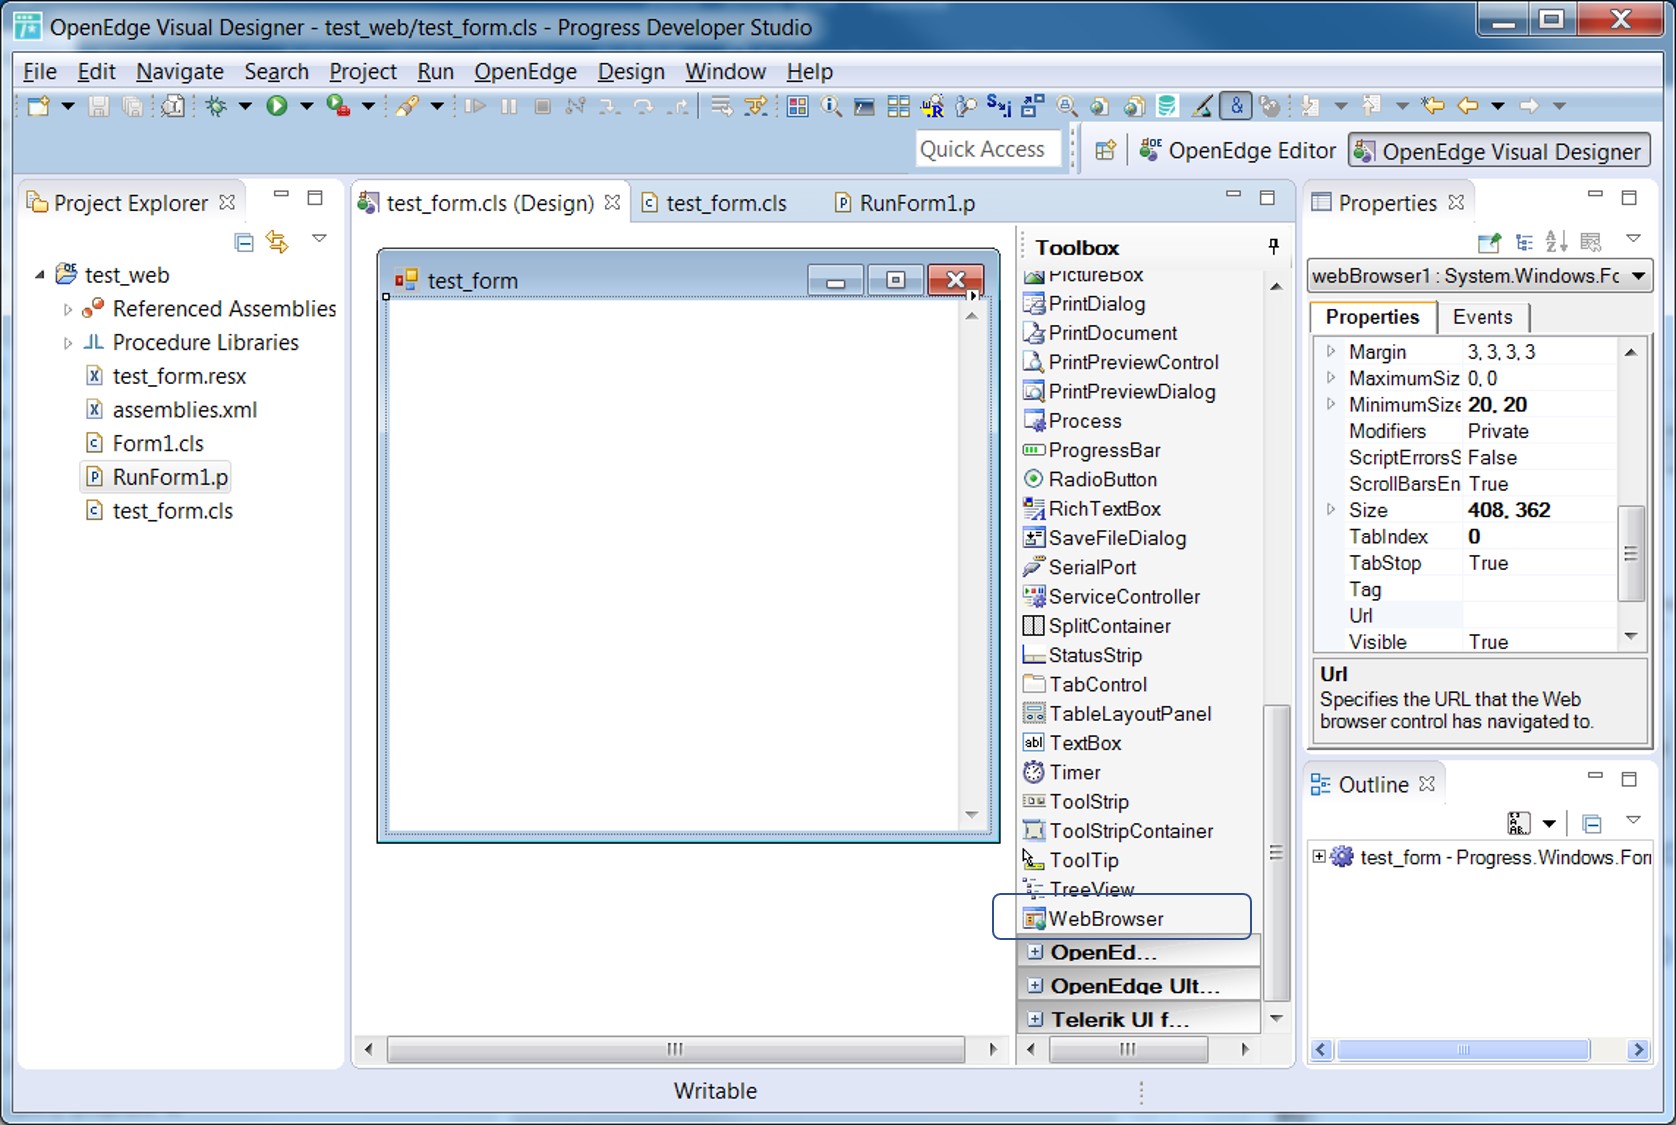This screenshot has width=1676, height=1125.
Task: Switch to OpenEdge Editor perspective
Action: pyautogui.click(x=1238, y=151)
